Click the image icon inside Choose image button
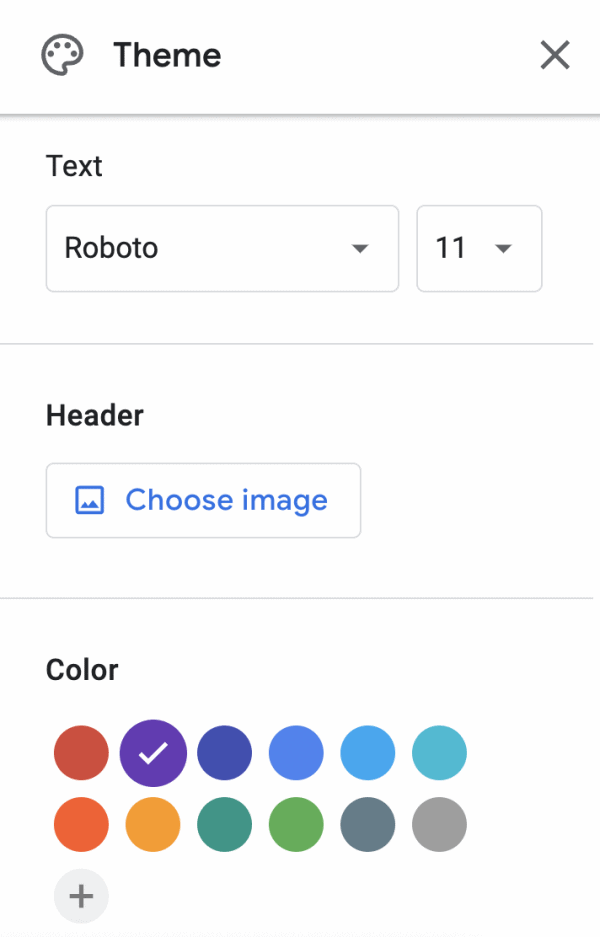This screenshot has width=600, height=937. pos(89,500)
